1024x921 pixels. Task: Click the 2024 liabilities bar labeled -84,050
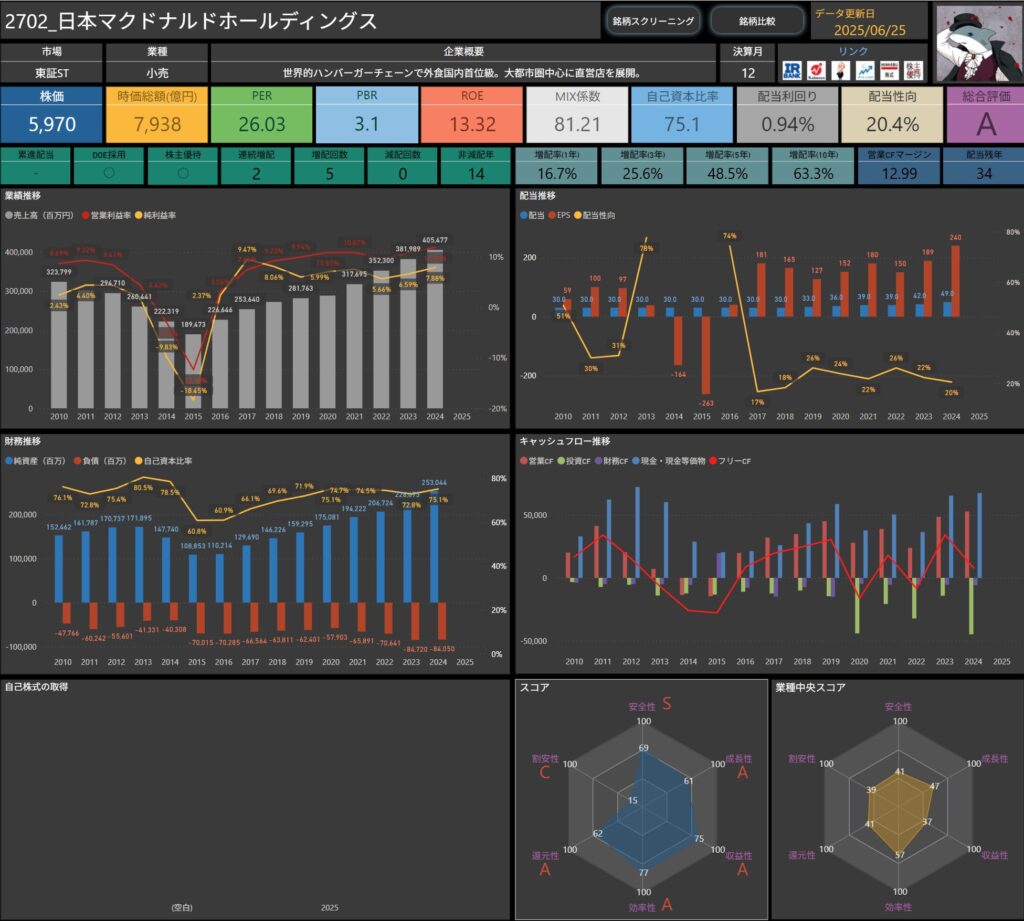pos(442,621)
